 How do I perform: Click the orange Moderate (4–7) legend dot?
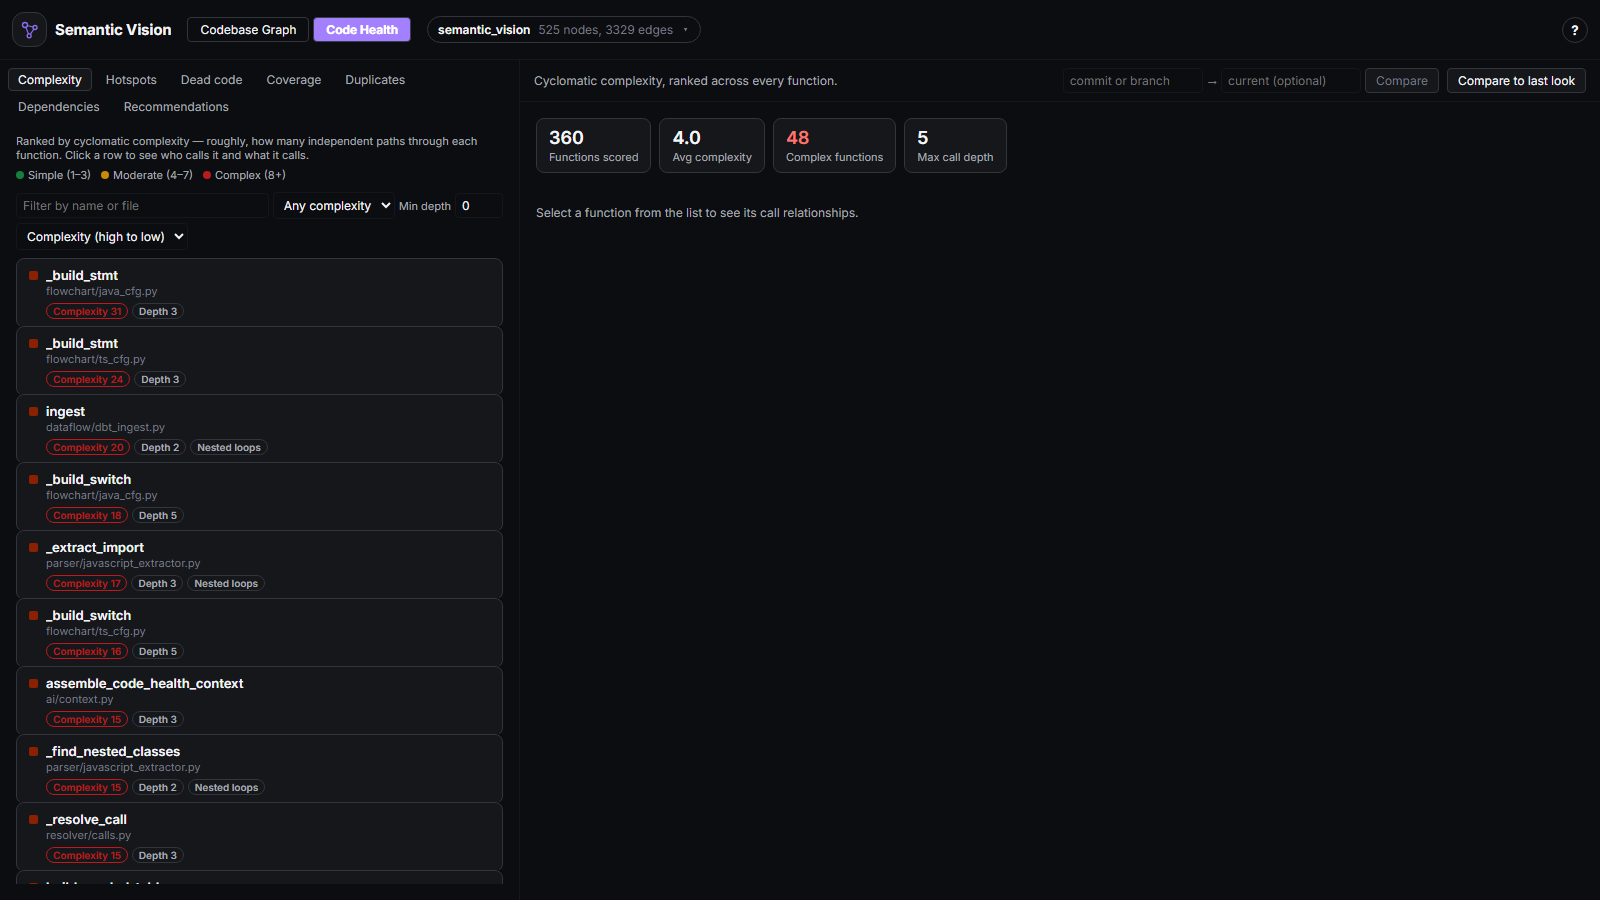tap(105, 175)
